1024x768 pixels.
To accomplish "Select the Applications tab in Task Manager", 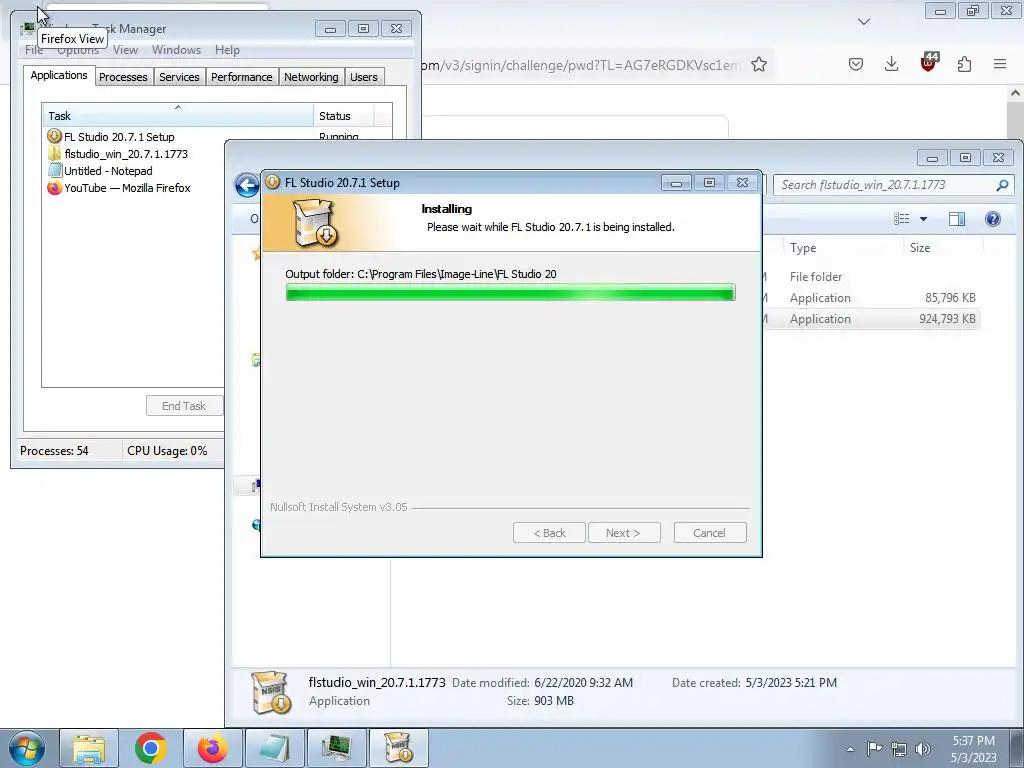I will pyautogui.click(x=59, y=75).
